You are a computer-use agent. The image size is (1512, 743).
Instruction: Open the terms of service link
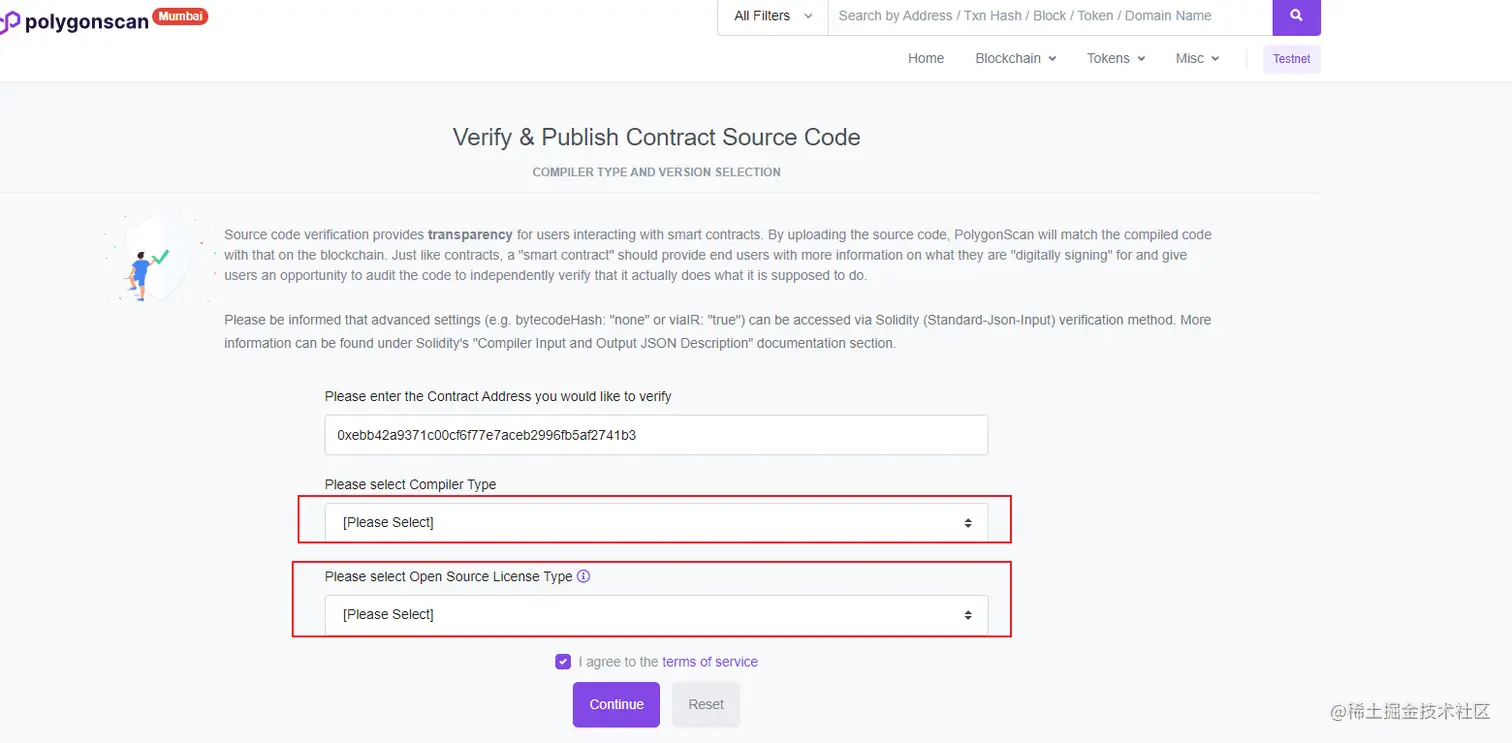709,662
